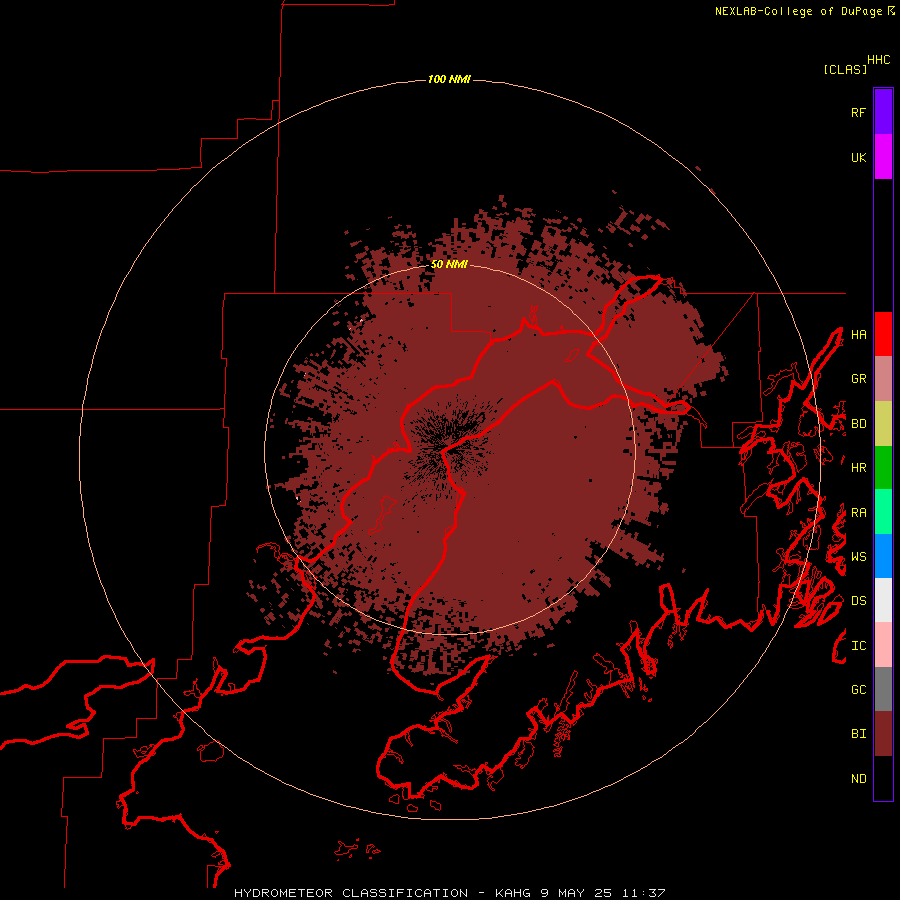The image size is (900, 900).
Task: Click the 9 MAY 25 date text
Action: click(x=576, y=893)
